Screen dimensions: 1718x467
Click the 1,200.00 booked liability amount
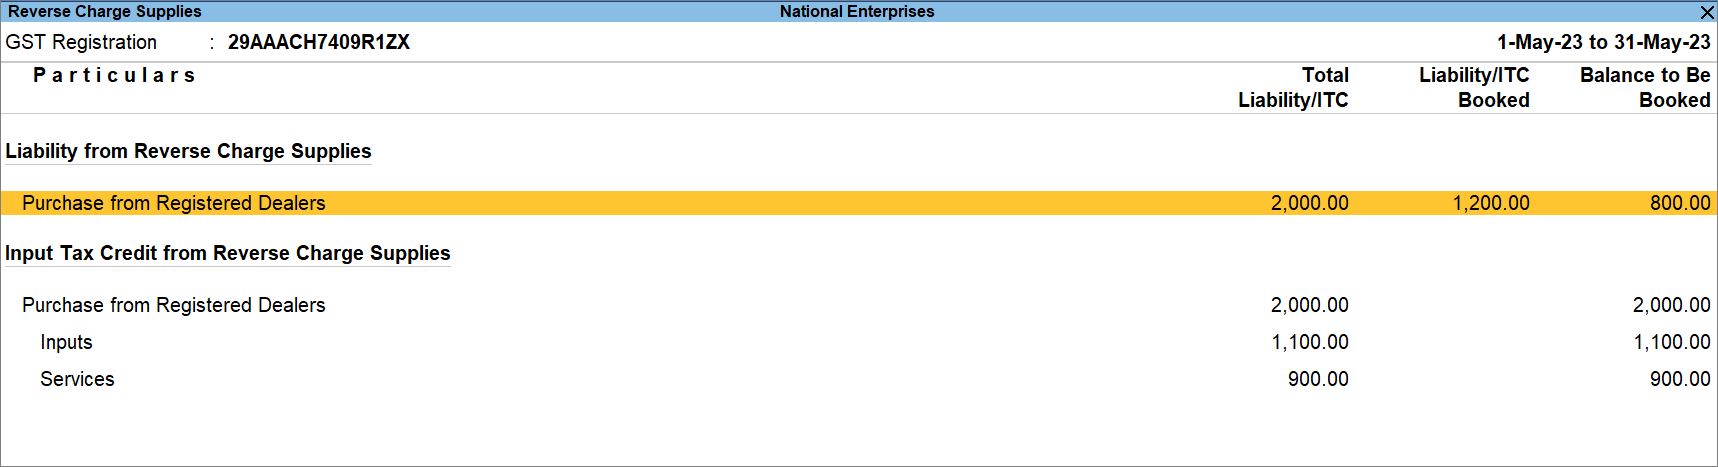click(x=1491, y=203)
